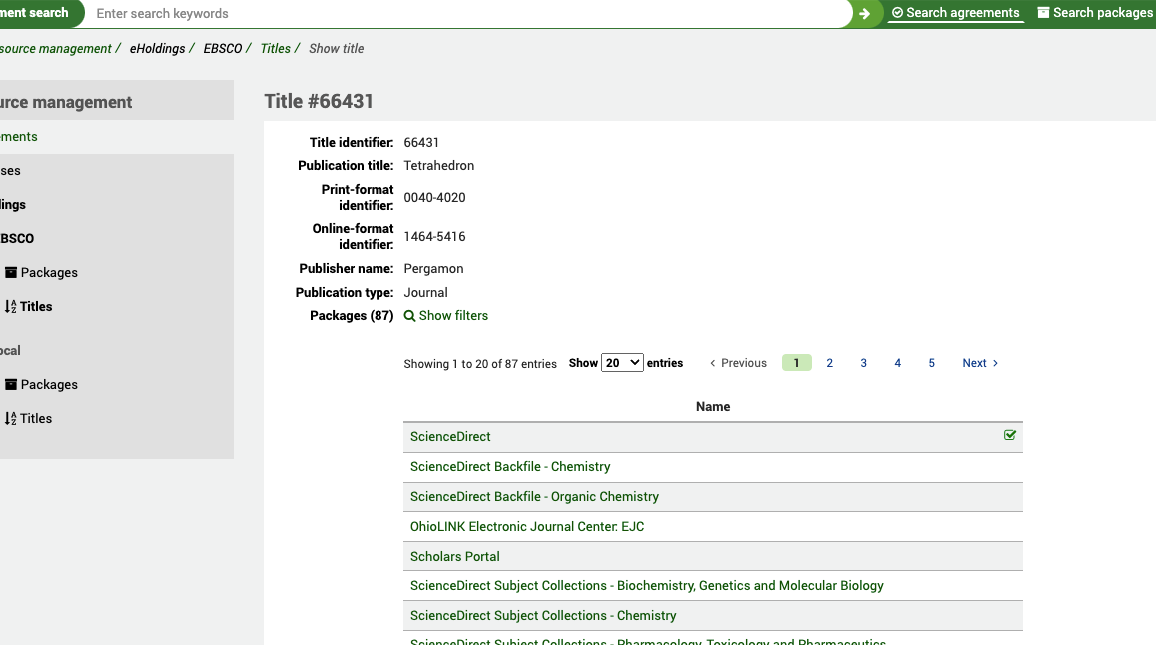Image resolution: width=1156 pixels, height=645 pixels.
Task: Open the Show entries dropdown
Action: click(622, 362)
